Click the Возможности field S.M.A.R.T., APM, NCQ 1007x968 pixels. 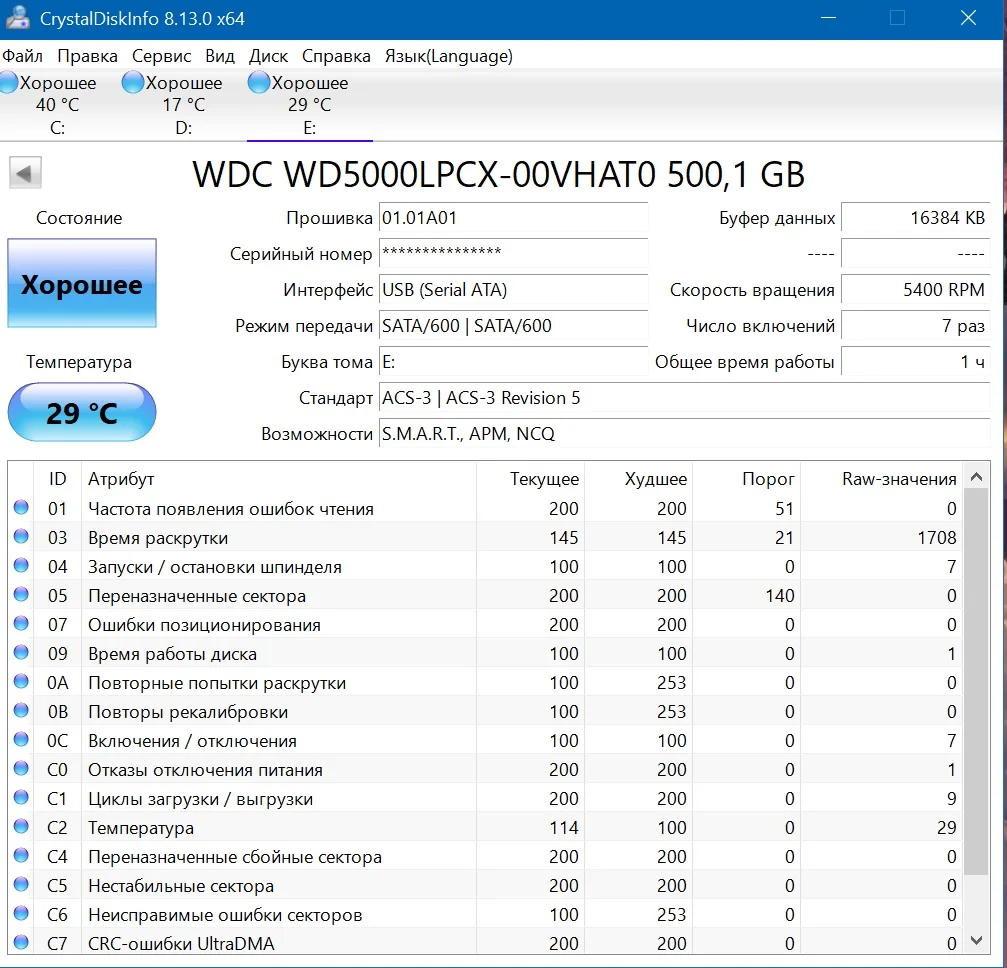pos(685,434)
